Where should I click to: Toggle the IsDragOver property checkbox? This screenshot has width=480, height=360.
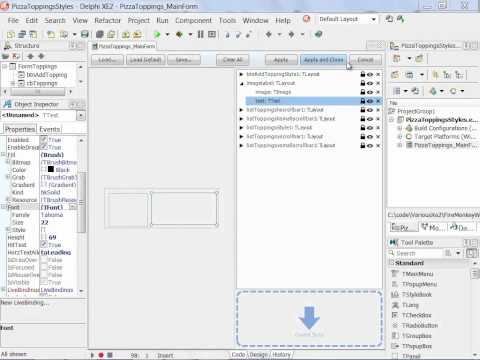point(44,260)
